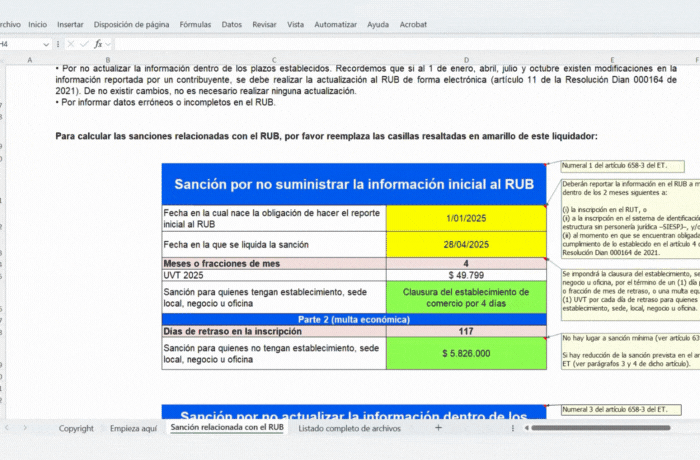Open the Vista ribbon tab

[295, 25]
